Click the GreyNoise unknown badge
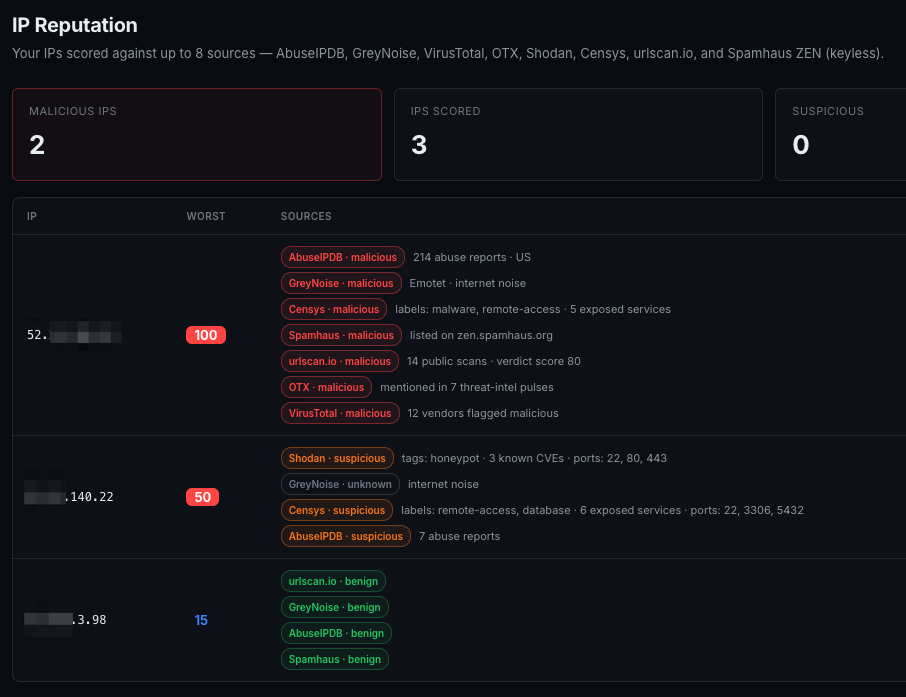Image resolution: width=906 pixels, height=697 pixels. 340,484
